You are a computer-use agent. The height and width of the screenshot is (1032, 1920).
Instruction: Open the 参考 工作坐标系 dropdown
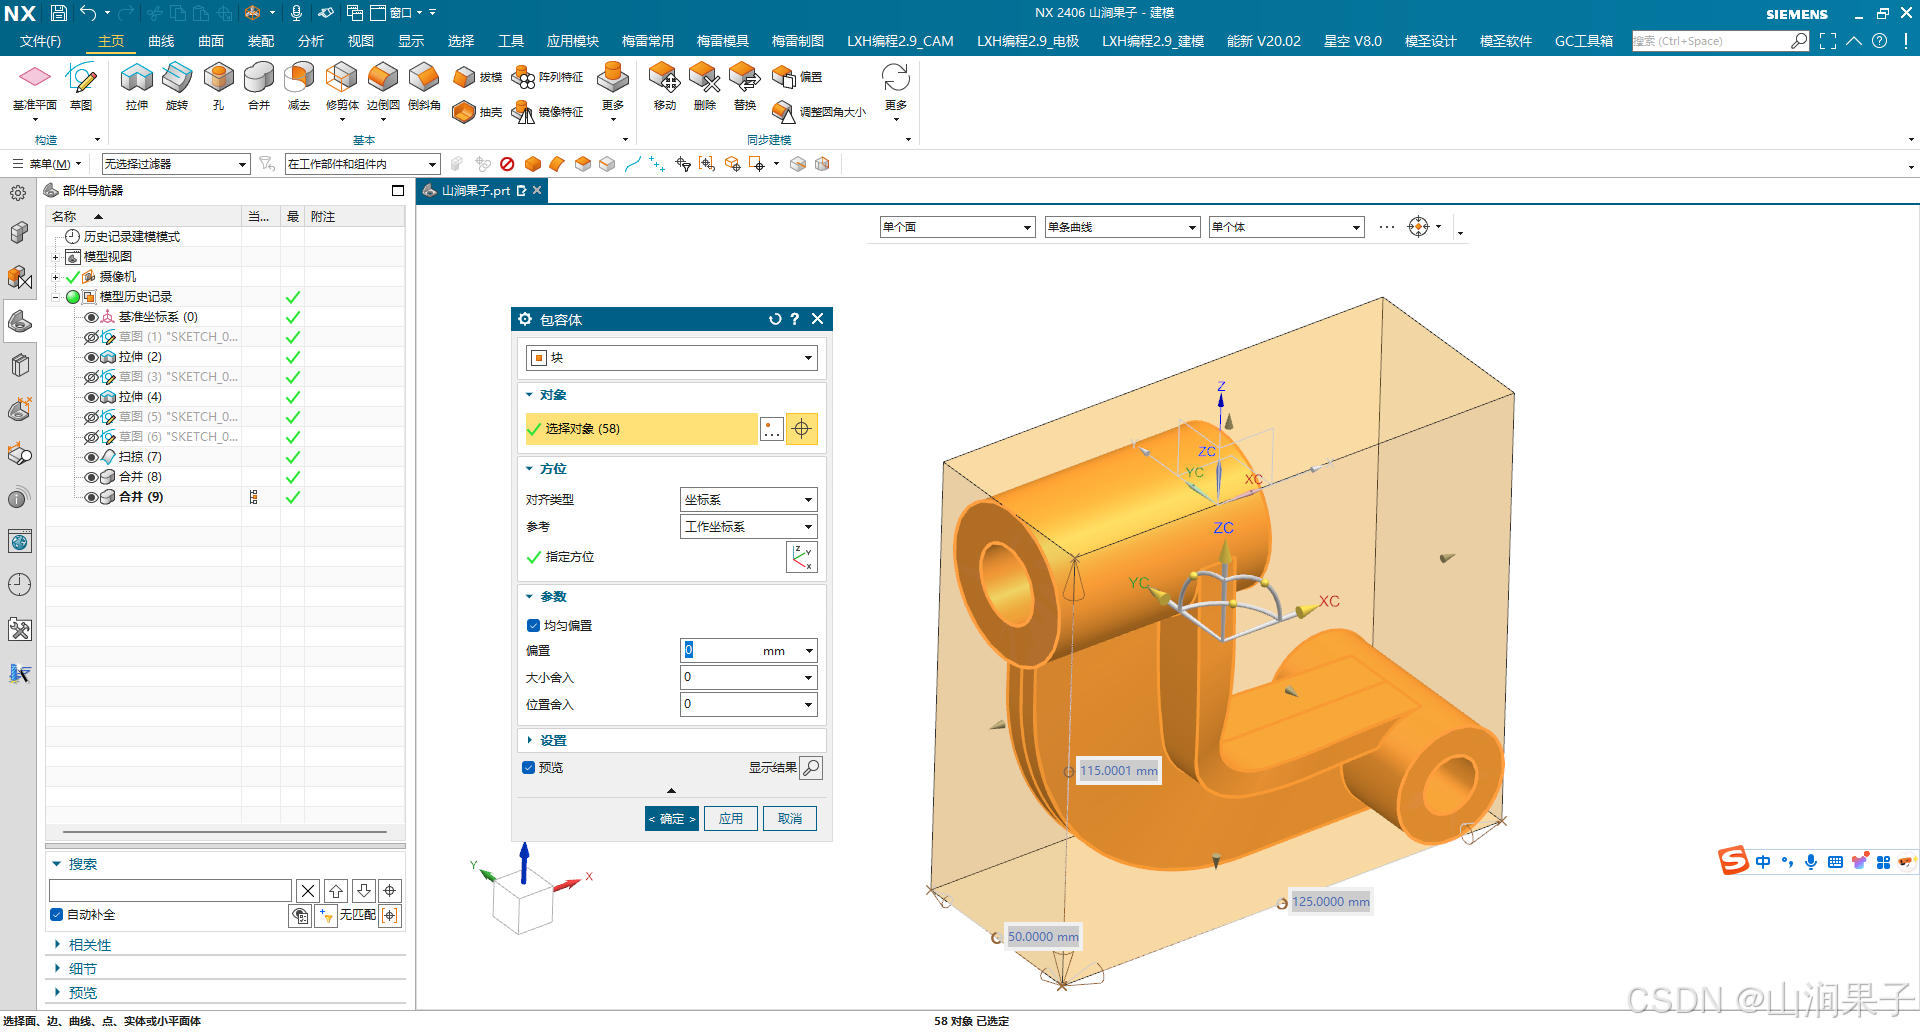(749, 527)
